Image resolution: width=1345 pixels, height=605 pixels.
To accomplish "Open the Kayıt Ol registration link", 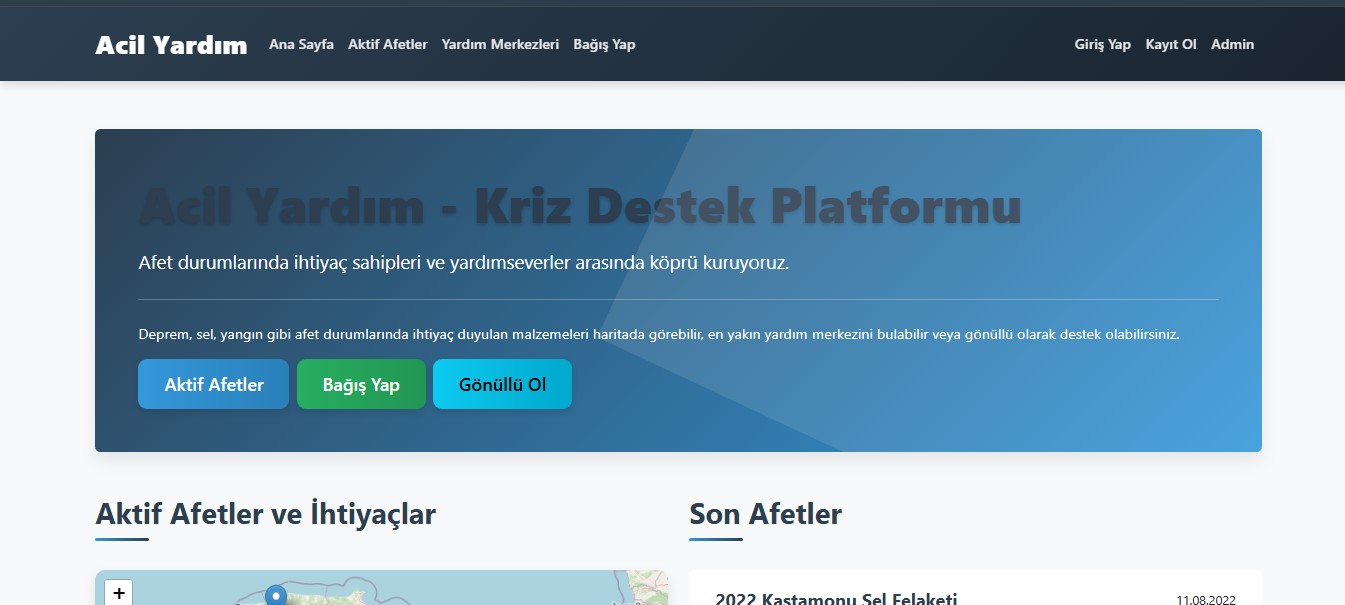I will click(x=1170, y=44).
